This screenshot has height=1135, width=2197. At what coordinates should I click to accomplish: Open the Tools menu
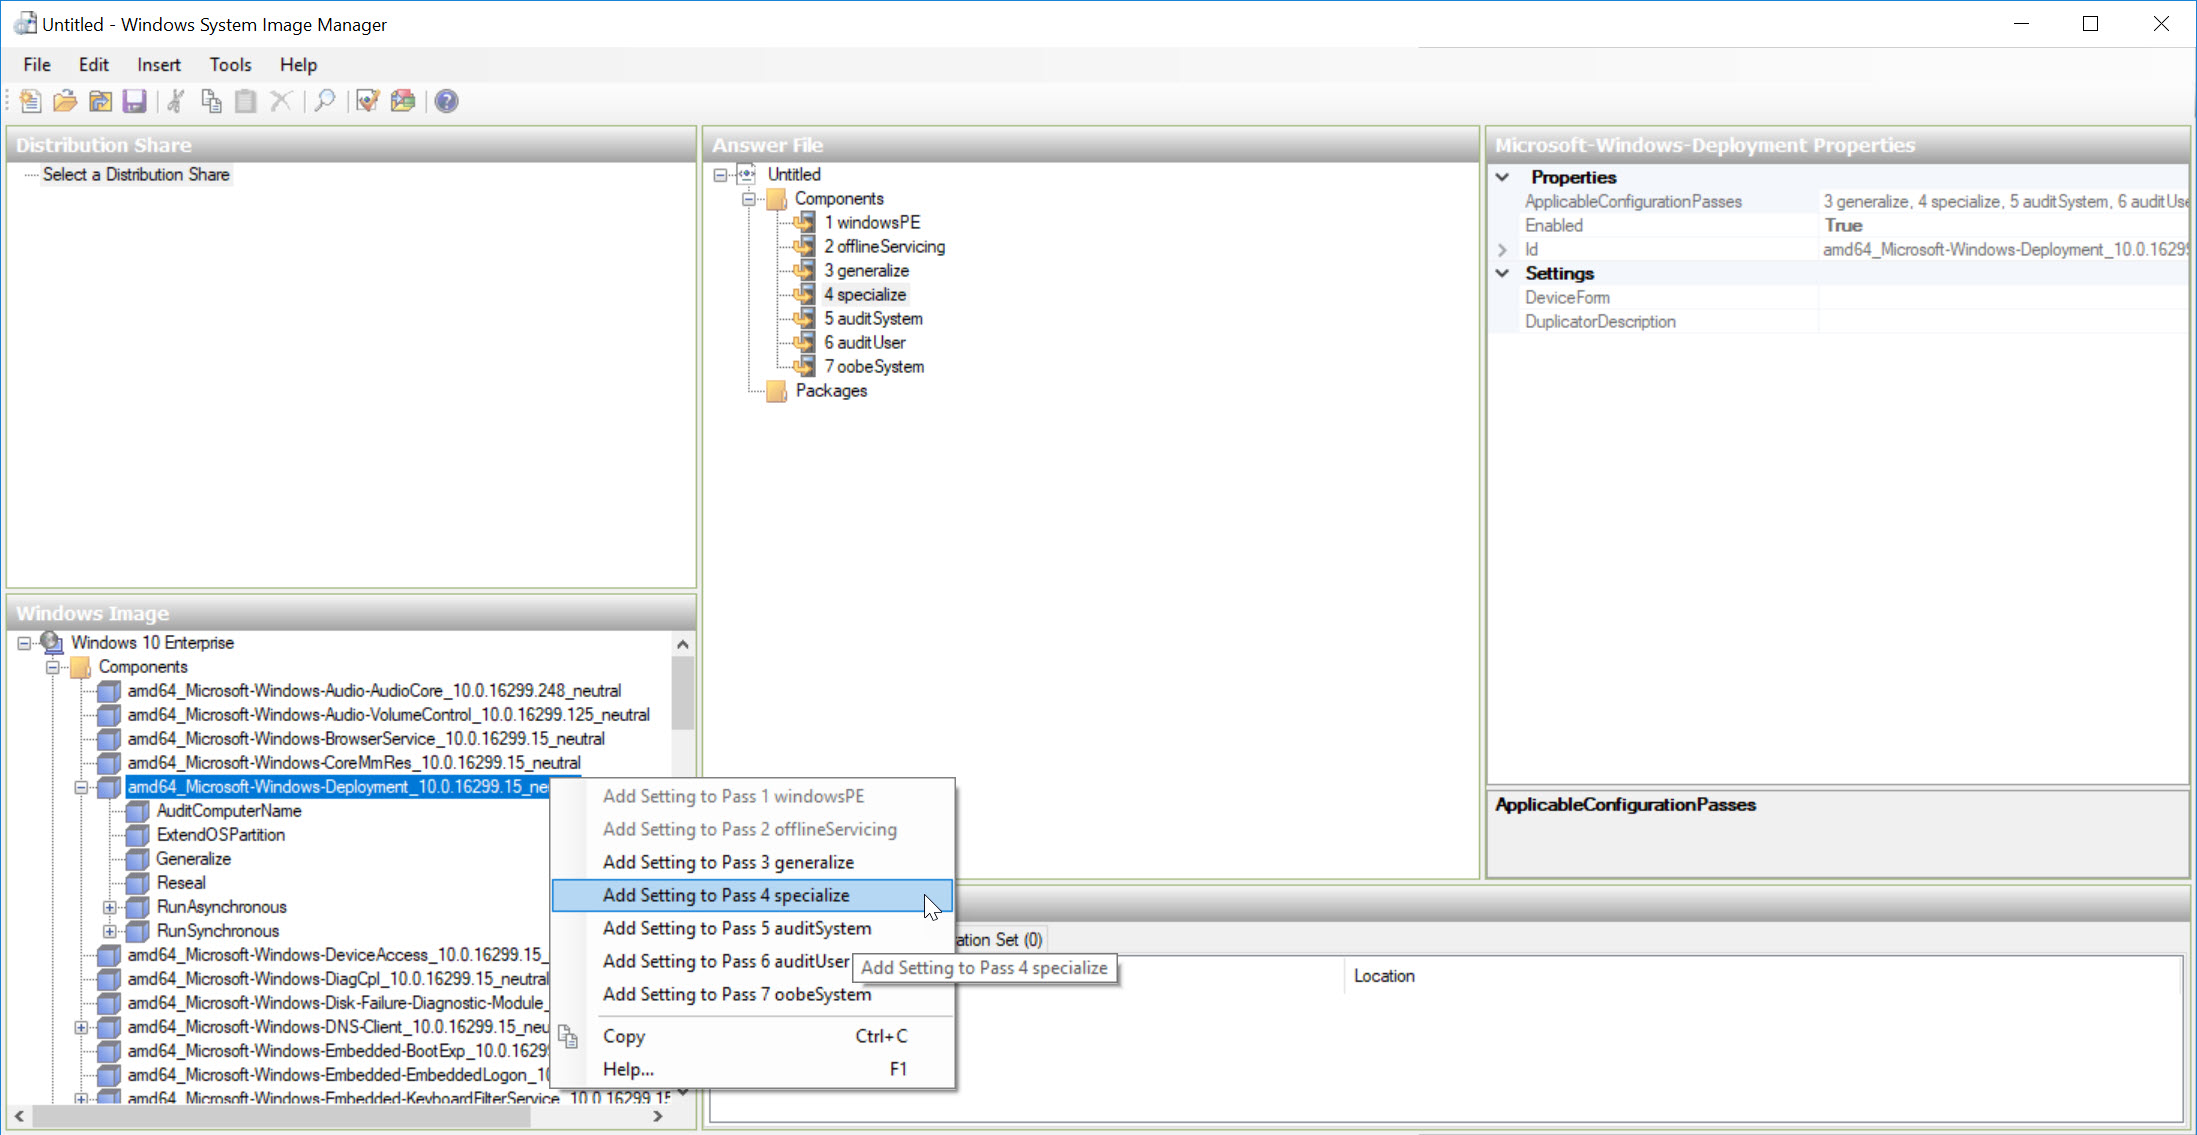click(x=230, y=64)
